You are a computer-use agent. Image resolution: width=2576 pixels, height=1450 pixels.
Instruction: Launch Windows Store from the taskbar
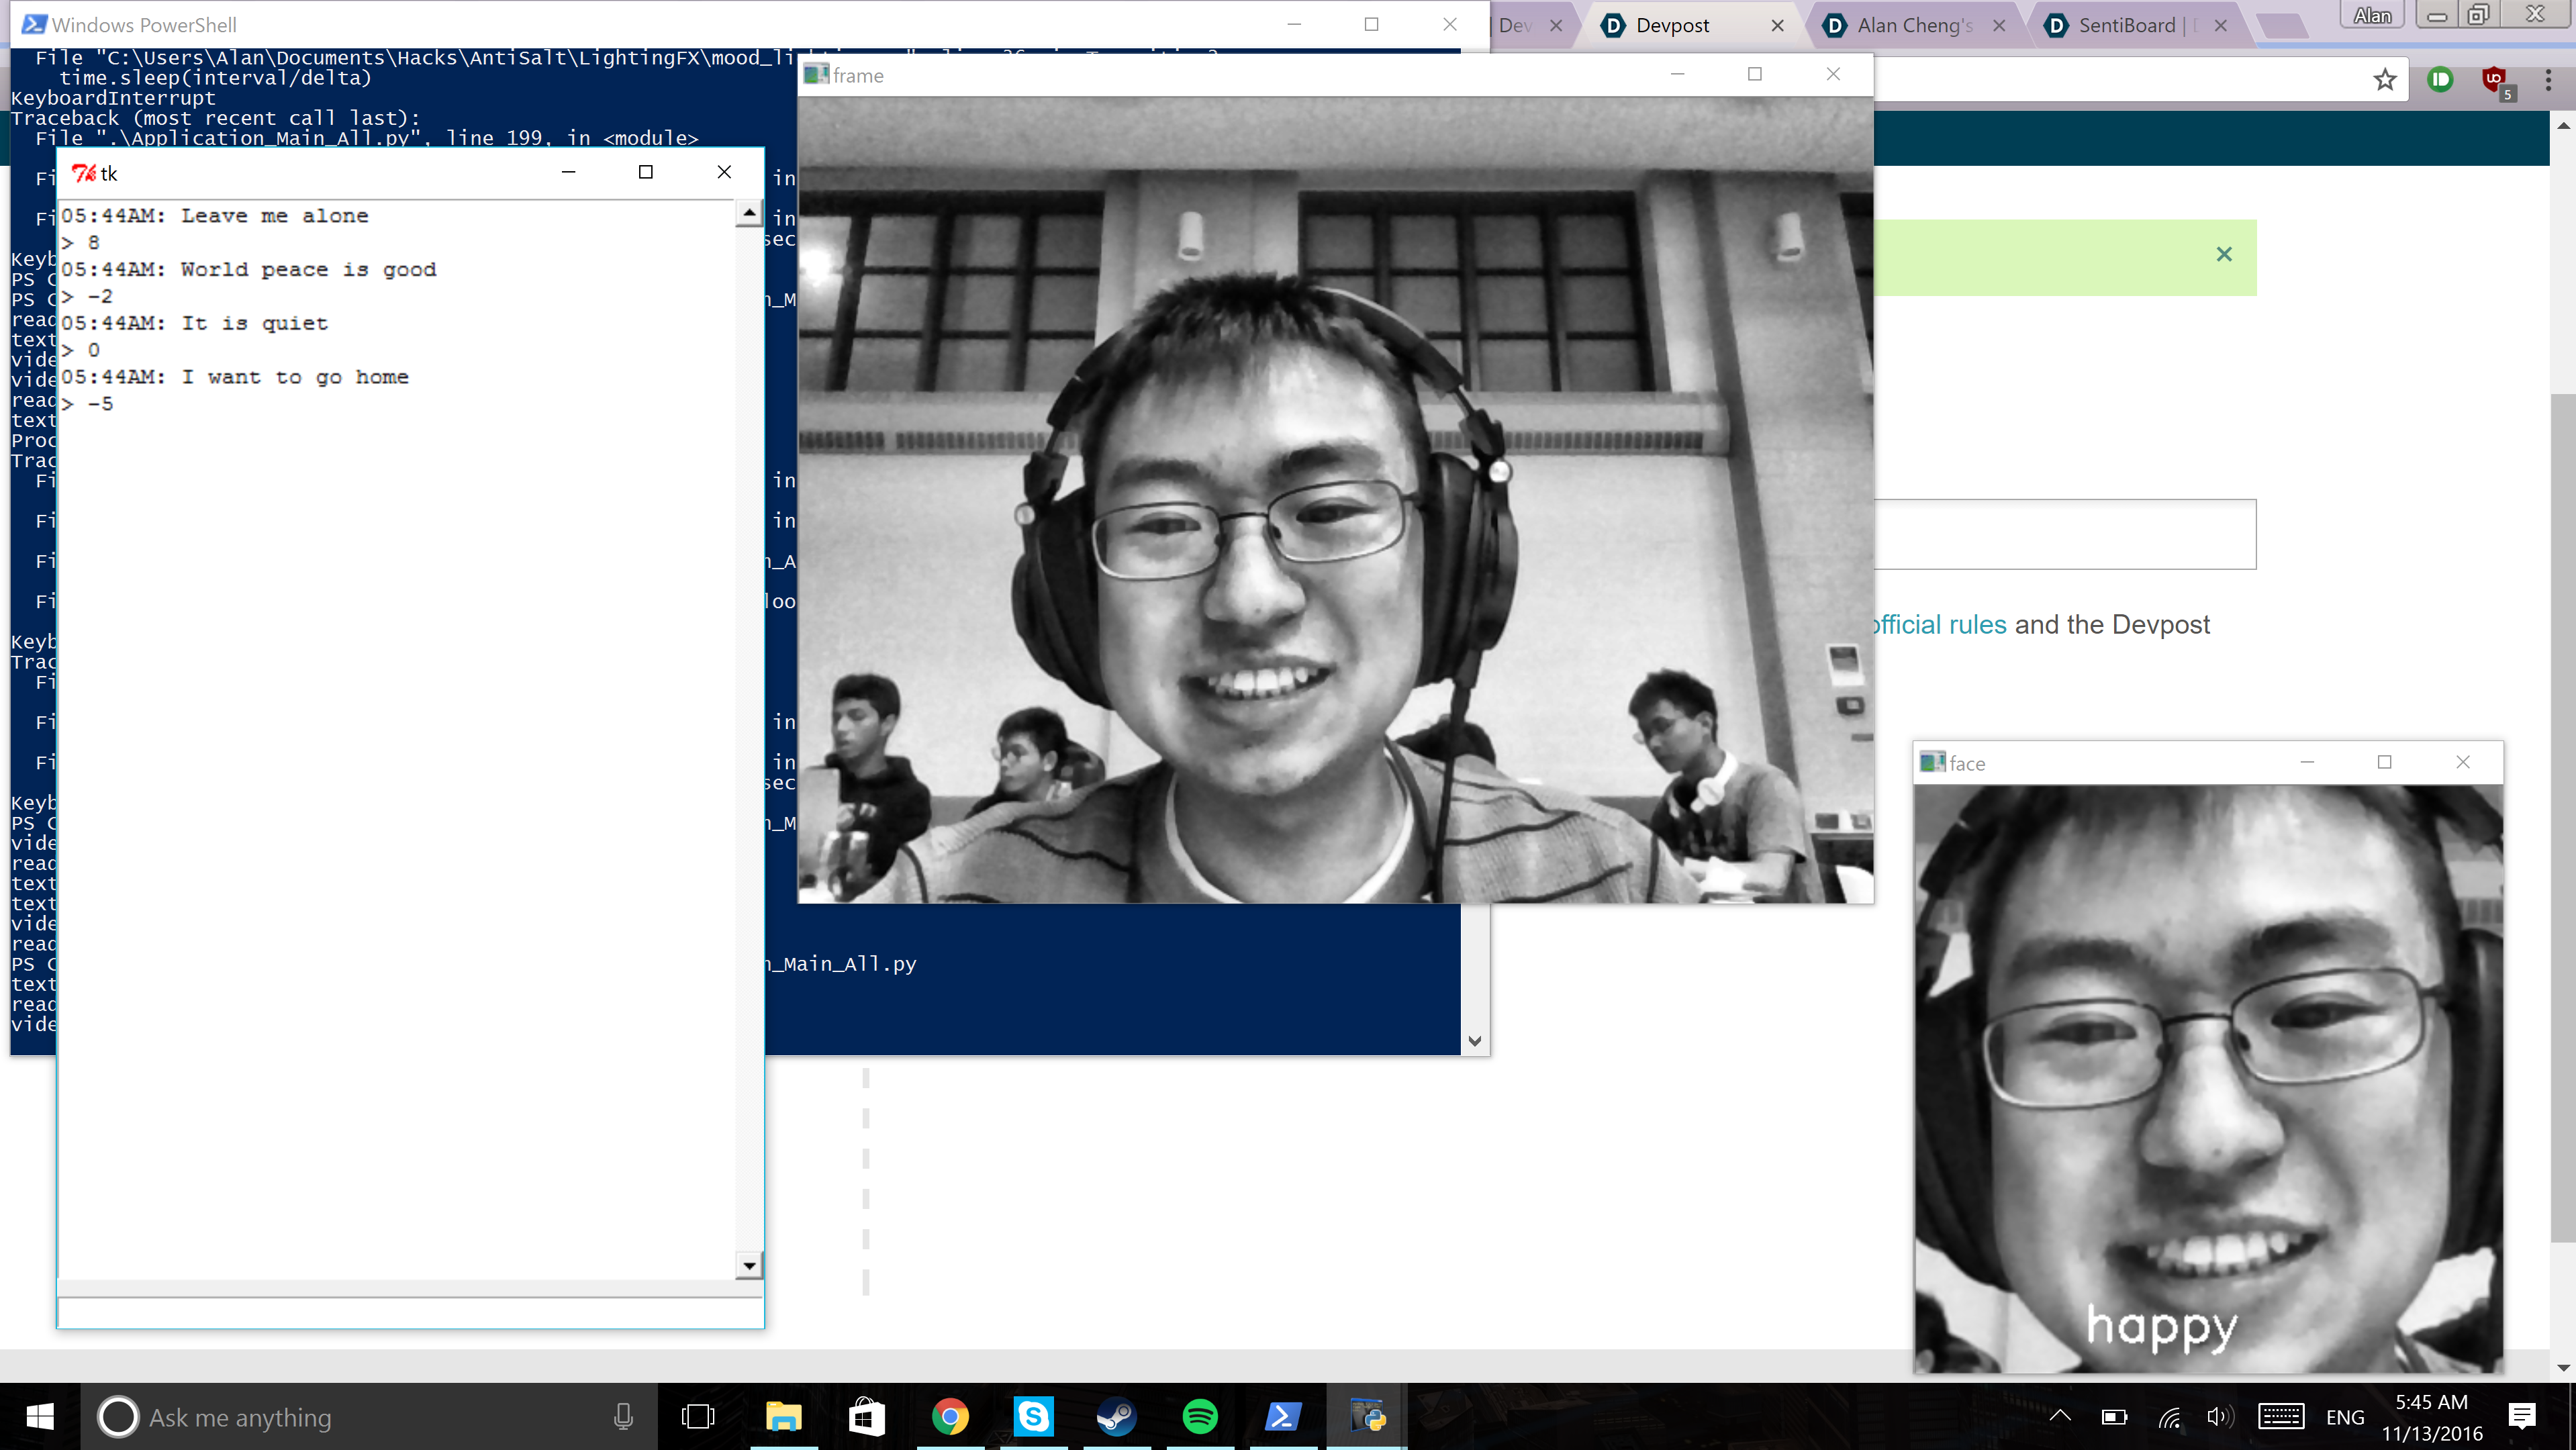(x=866, y=1417)
